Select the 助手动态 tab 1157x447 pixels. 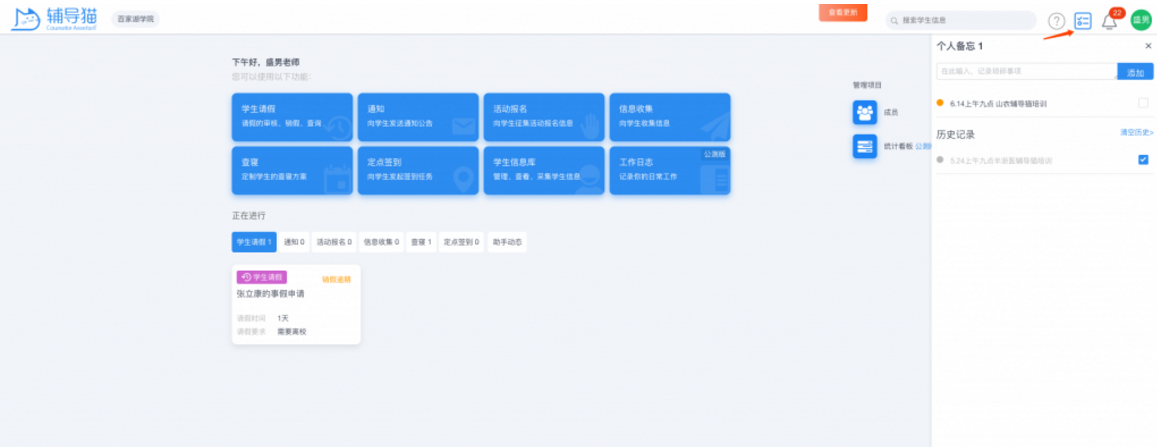coord(507,242)
